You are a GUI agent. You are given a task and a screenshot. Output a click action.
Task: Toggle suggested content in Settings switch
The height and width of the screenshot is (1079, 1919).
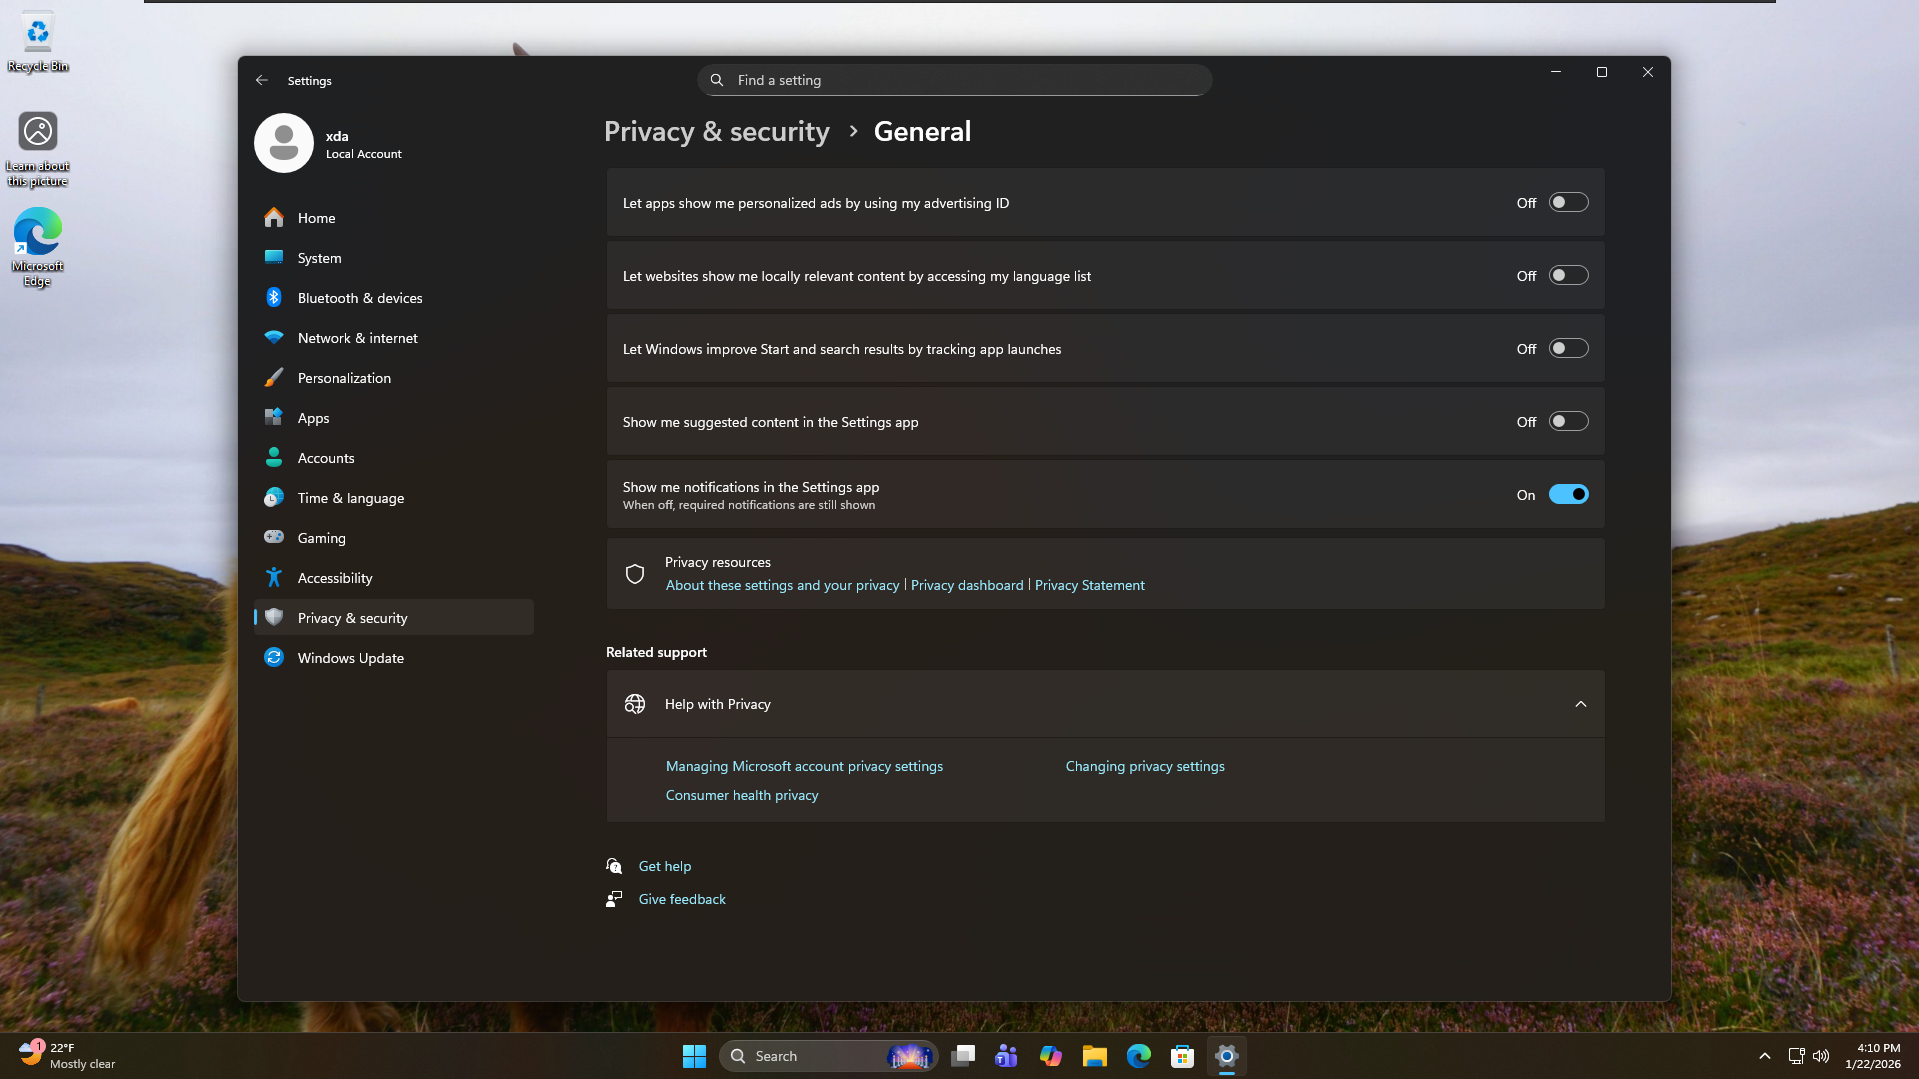1568,422
